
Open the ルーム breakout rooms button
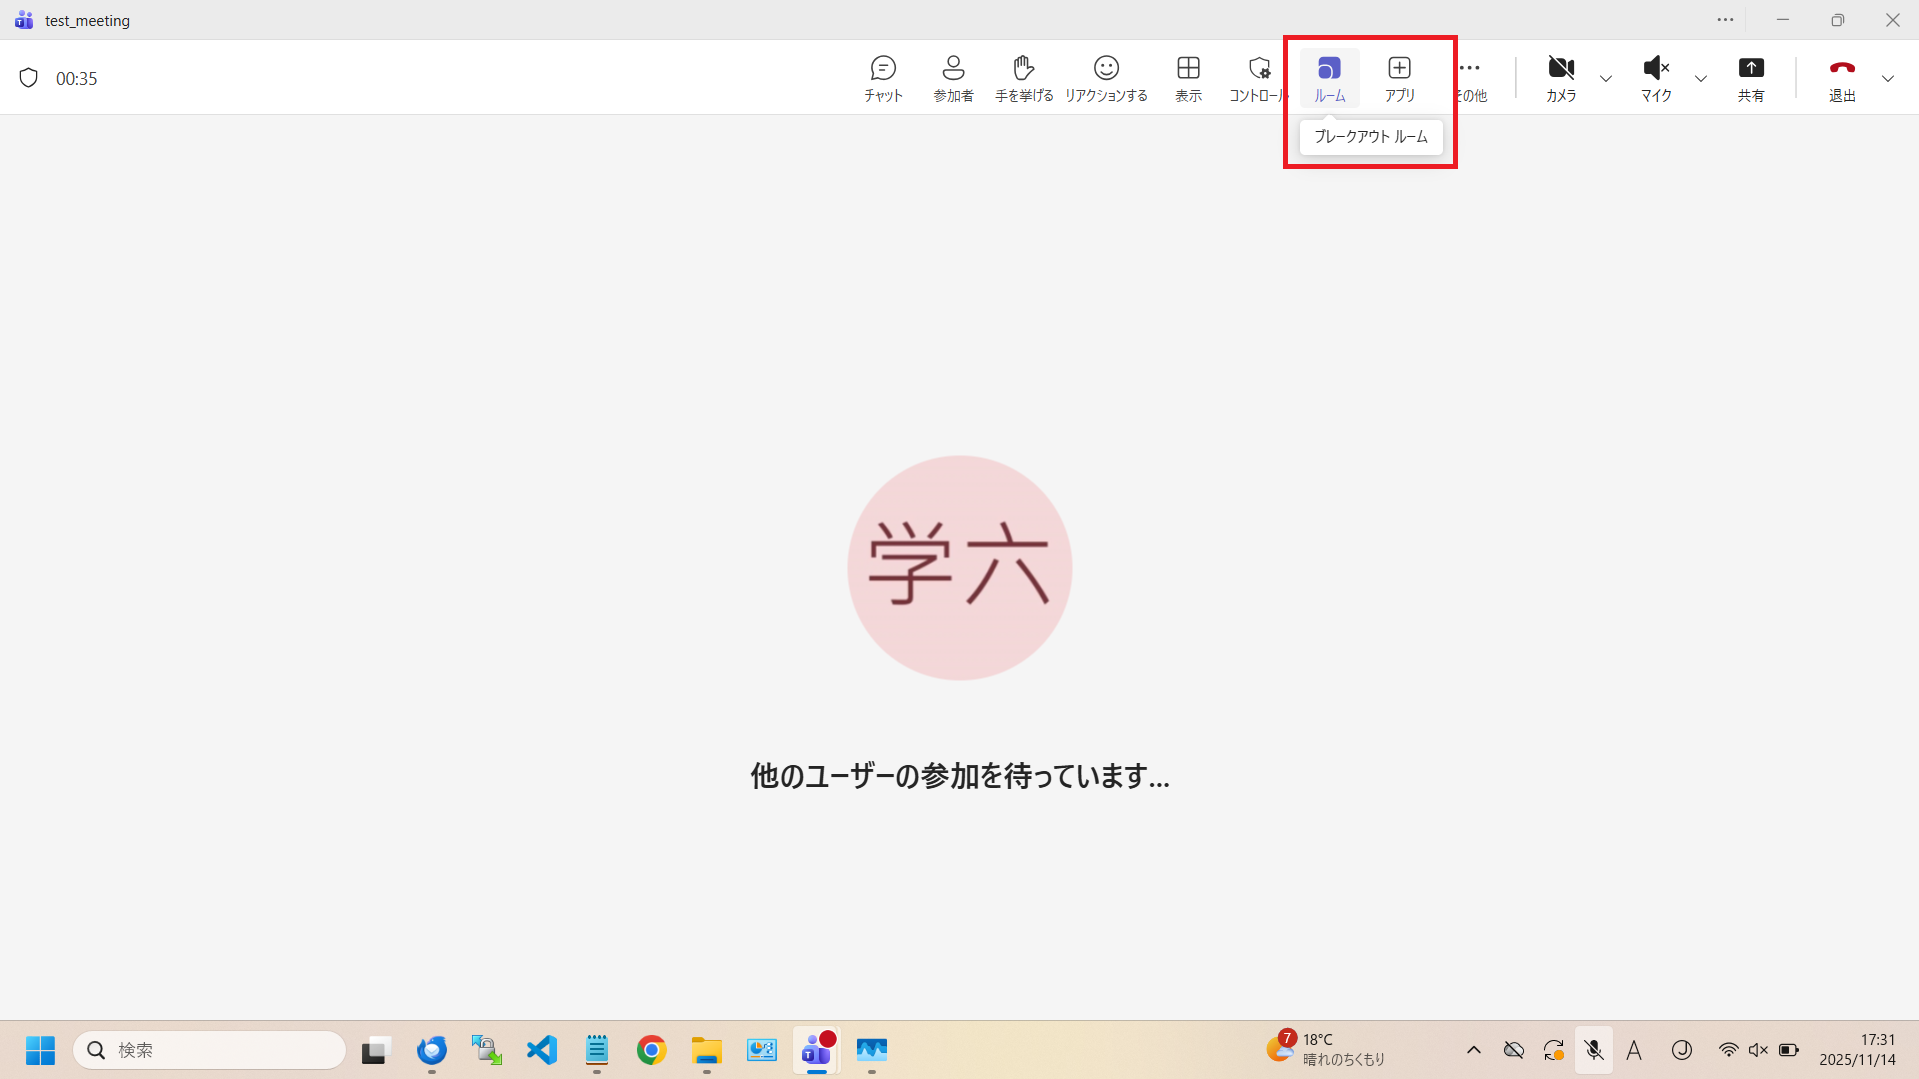(x=1329, y=78)
